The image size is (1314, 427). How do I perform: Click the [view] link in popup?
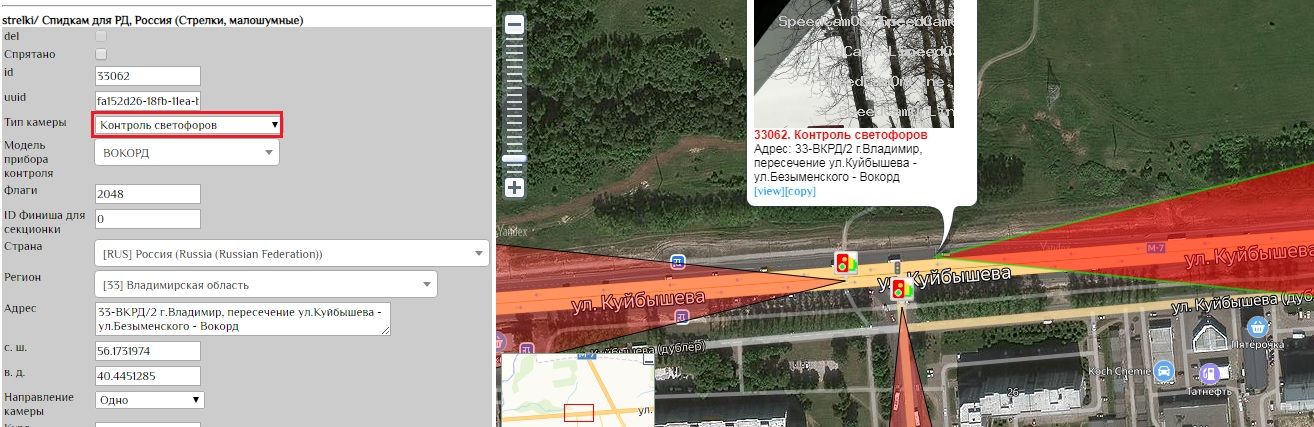tap(769, 191)
